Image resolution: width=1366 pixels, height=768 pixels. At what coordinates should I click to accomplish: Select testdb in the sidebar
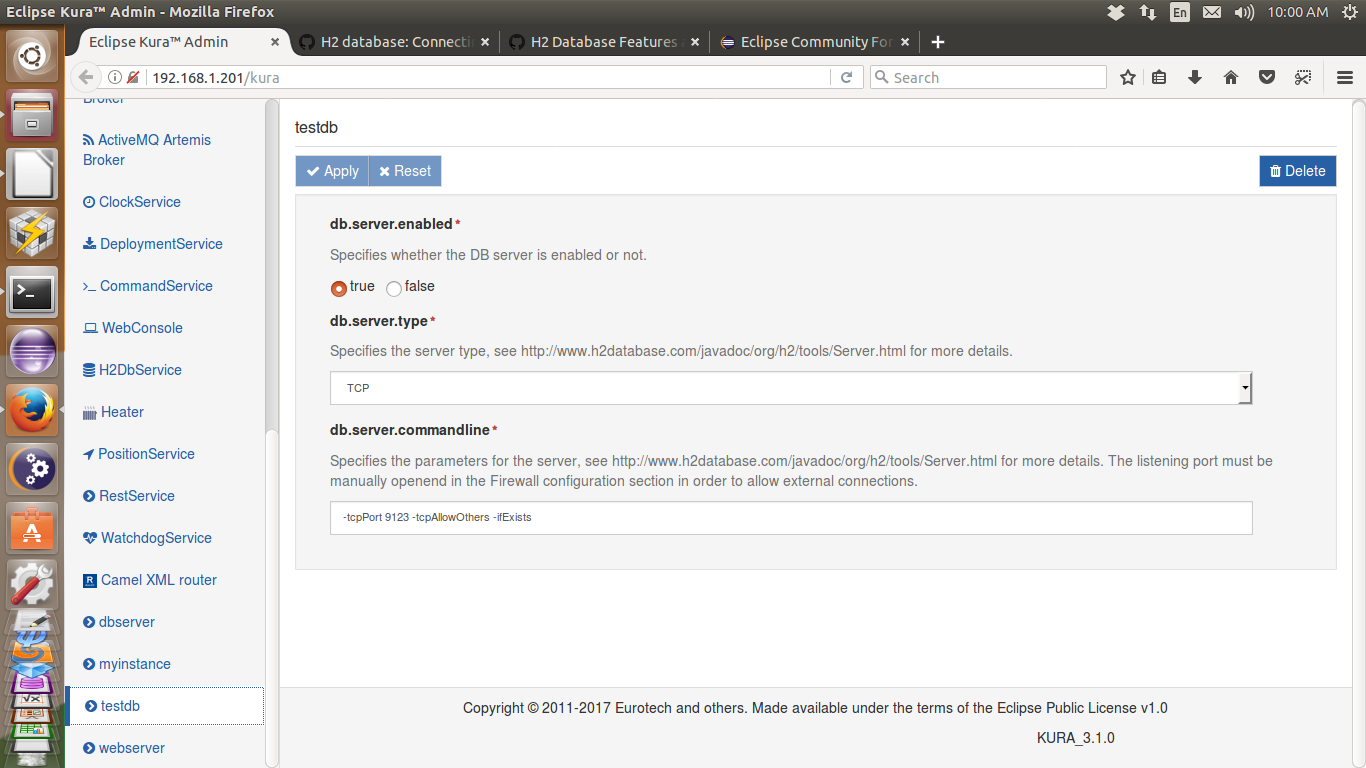pyautogui.click(x=165, y=706)
